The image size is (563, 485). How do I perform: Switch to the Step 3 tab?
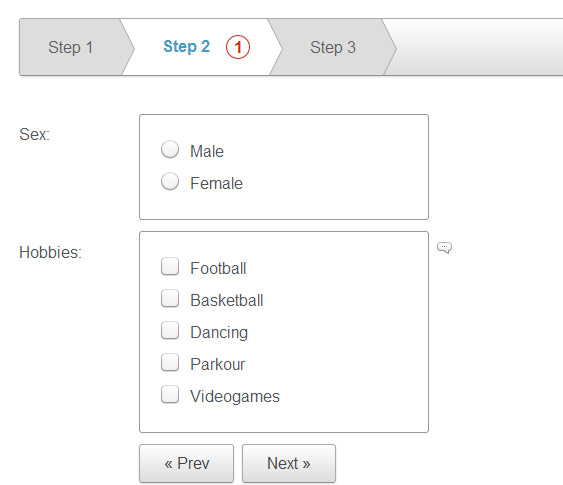pyautogui.click(x=333, y=47)
